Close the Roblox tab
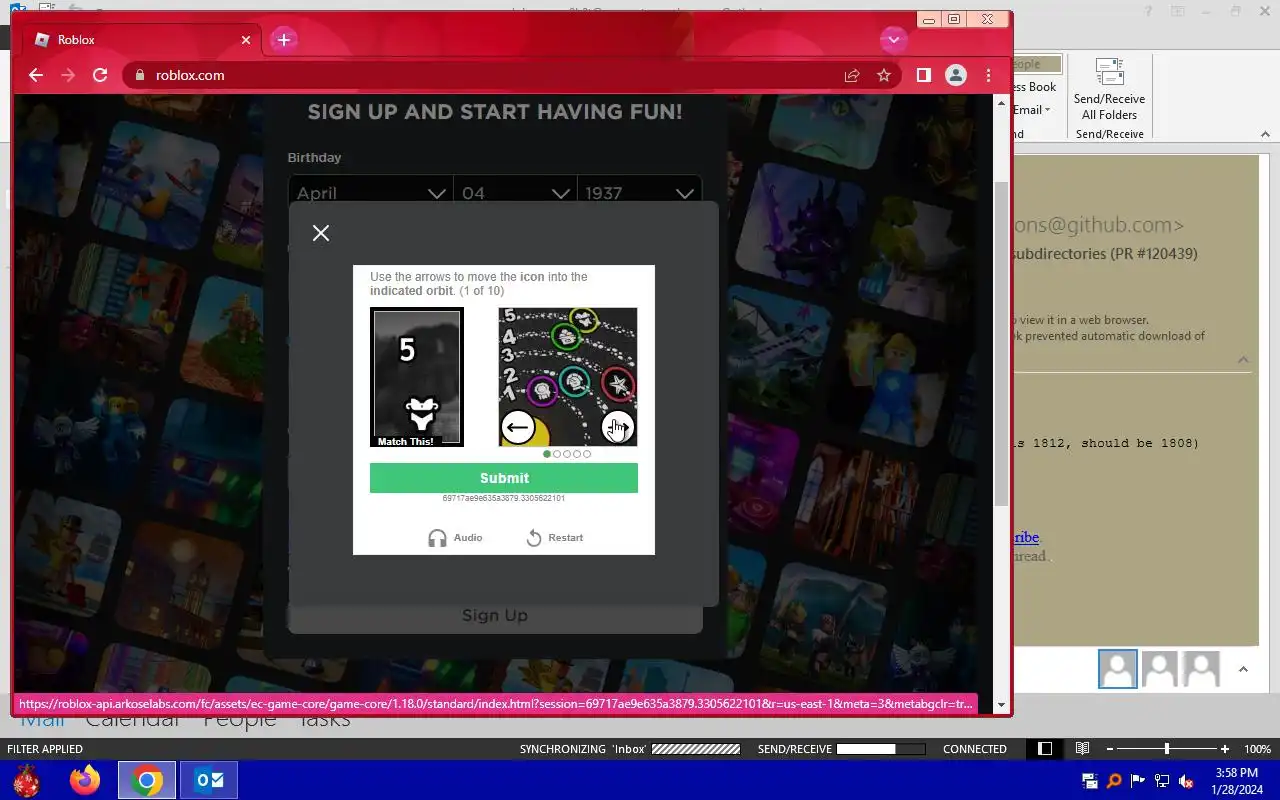1280x800 pixels. tap(246, 40)
